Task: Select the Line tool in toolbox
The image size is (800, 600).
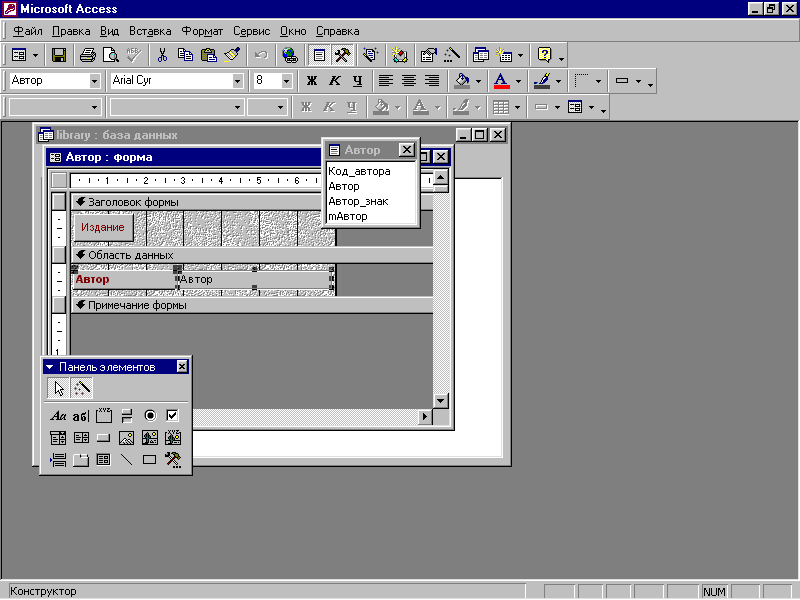Action: point(127,460)
